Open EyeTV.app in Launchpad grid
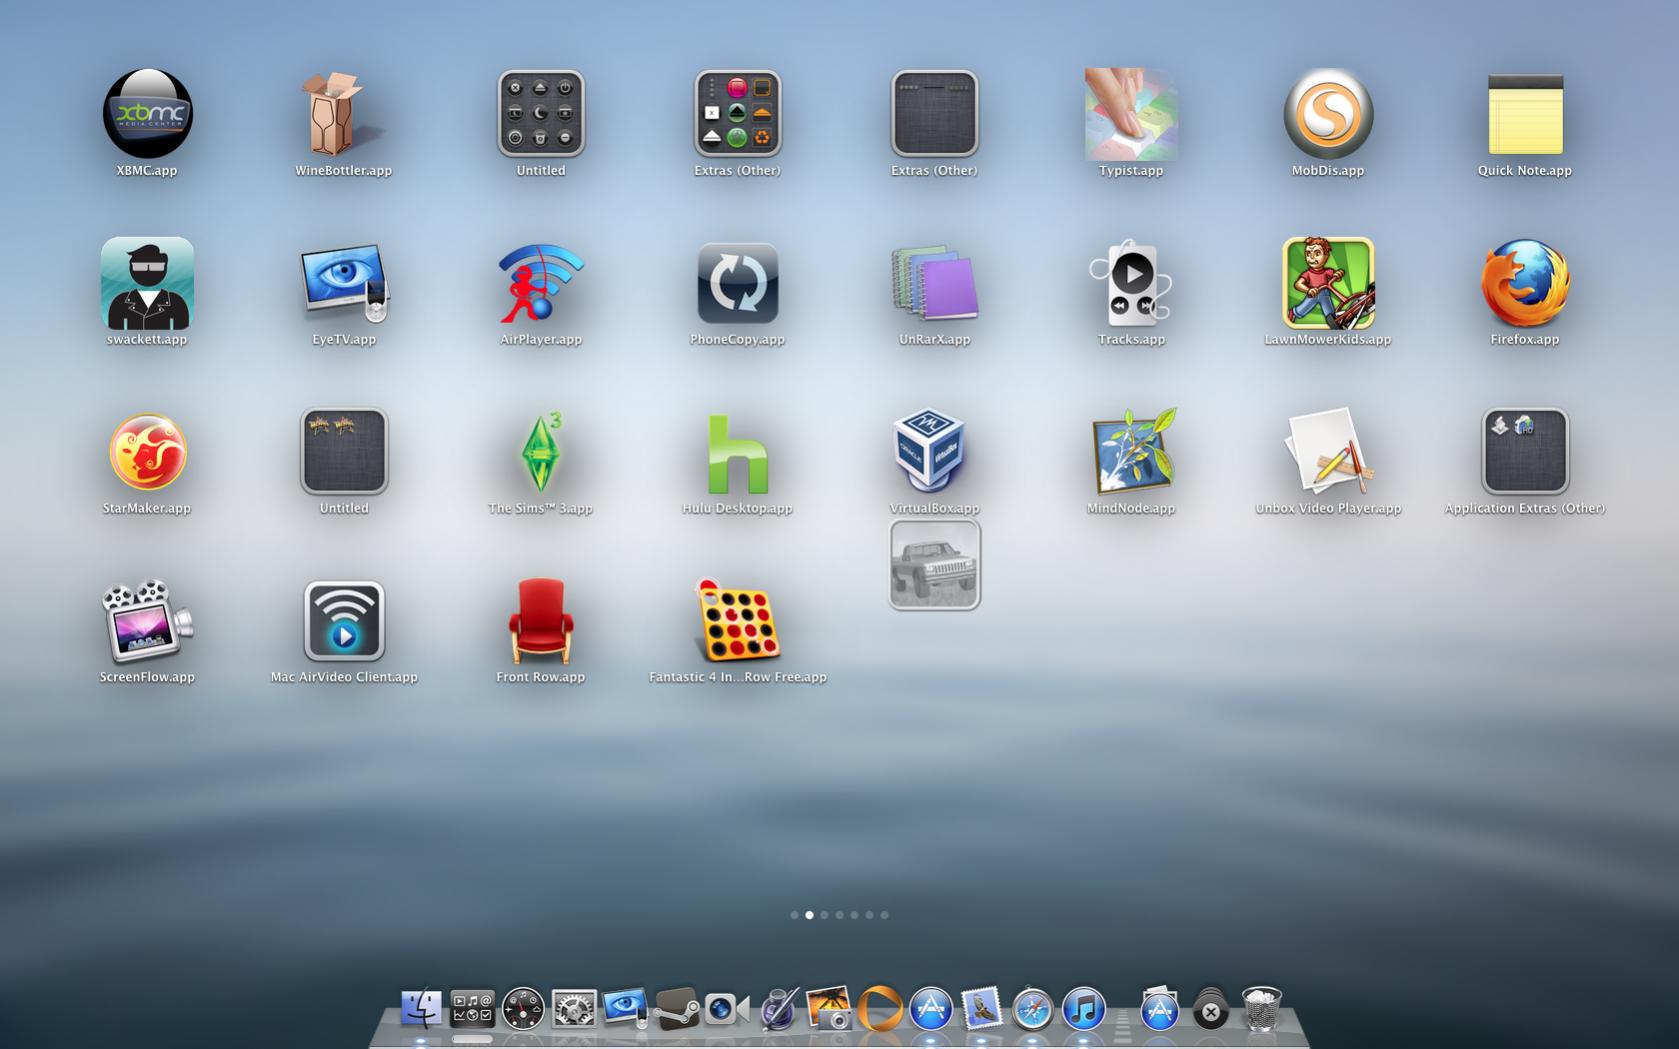The height and width of the screenshot is (1049, 1679). coord(343,283)
